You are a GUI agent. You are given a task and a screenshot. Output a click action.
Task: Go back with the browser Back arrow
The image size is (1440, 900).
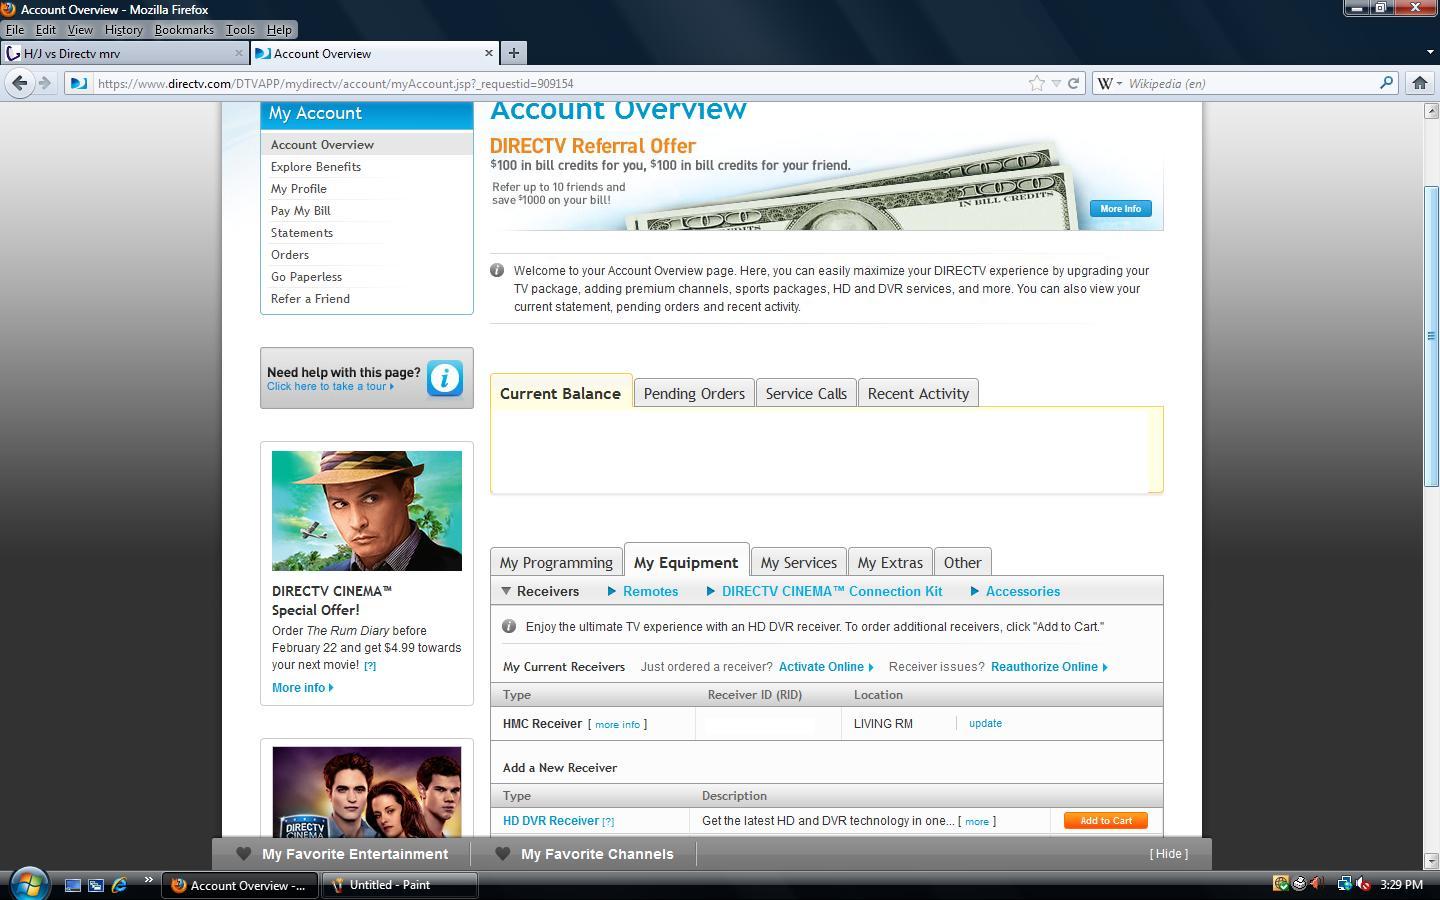(19, 83)
